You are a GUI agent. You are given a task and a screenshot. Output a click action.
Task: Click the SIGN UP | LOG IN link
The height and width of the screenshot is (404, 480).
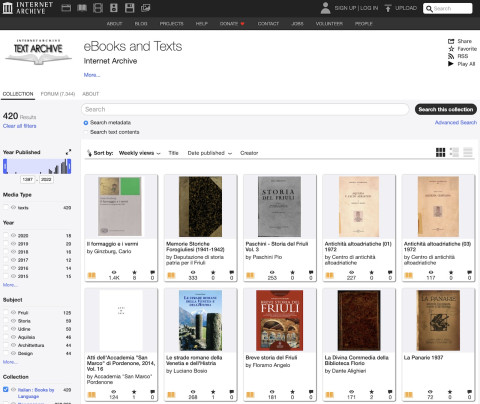pos(356,8)
